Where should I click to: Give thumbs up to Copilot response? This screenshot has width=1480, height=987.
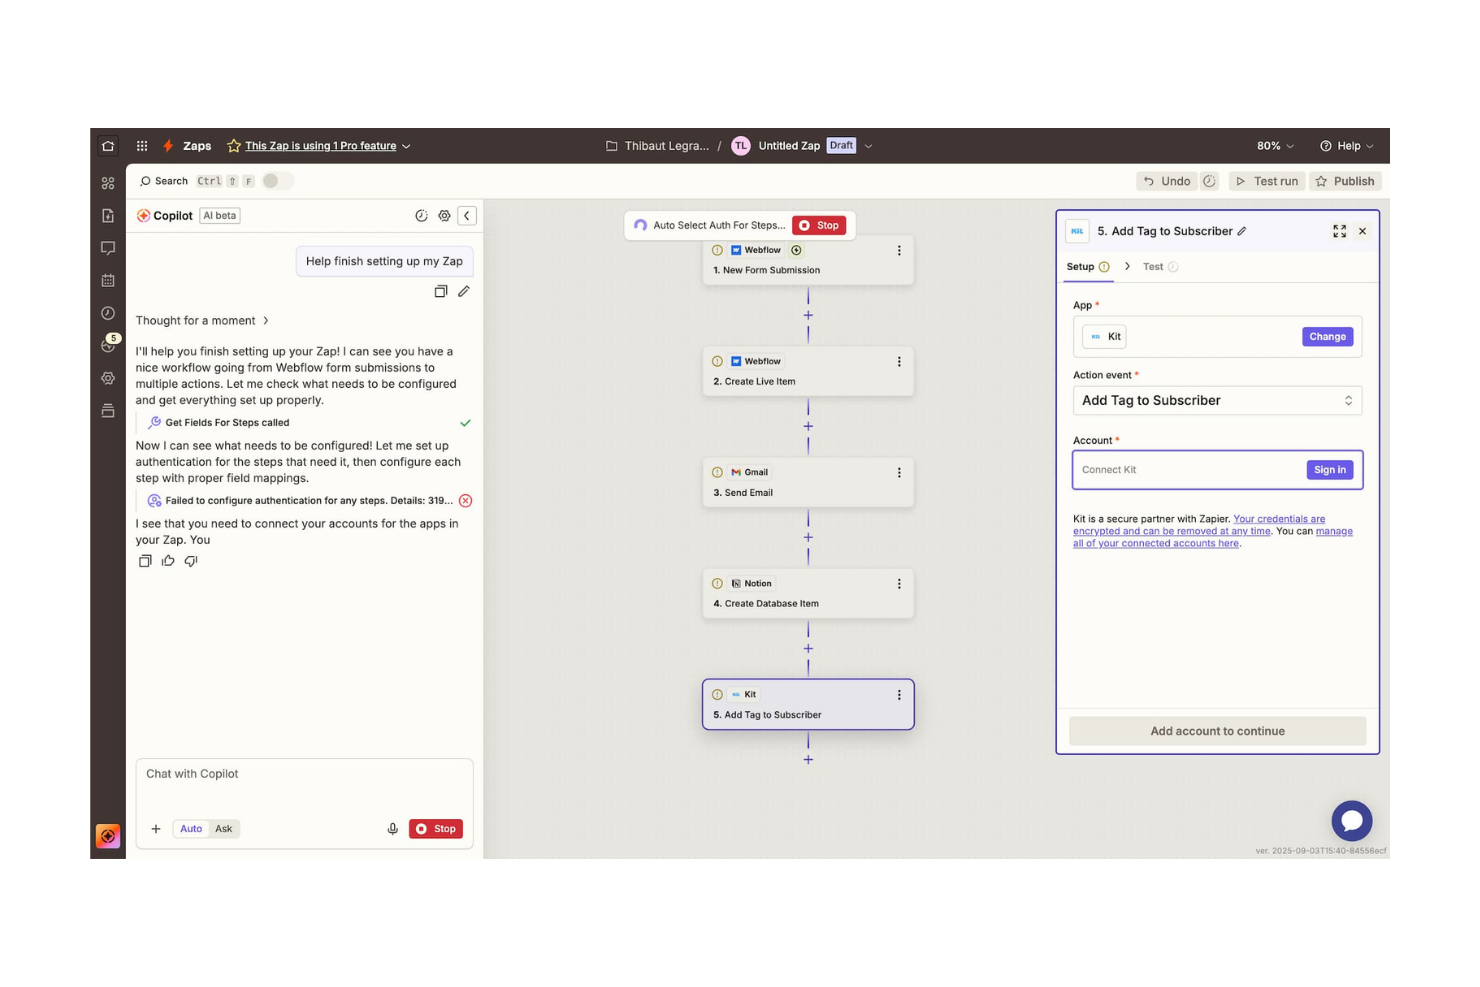(168, 561)
